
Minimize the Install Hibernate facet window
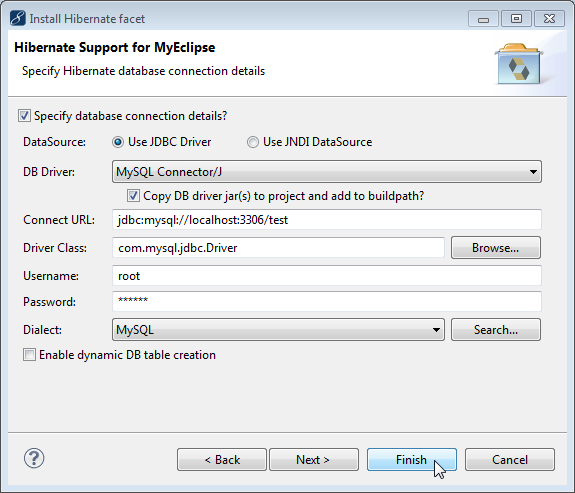pos(483,19)
